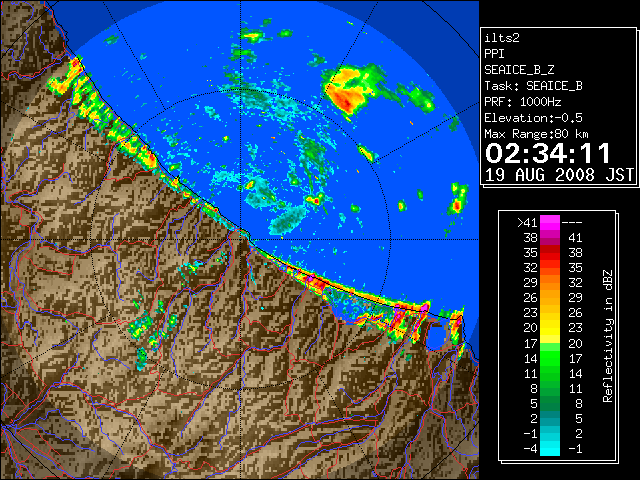
Task: Click the '-4' legend label
Action: point(530,449)
